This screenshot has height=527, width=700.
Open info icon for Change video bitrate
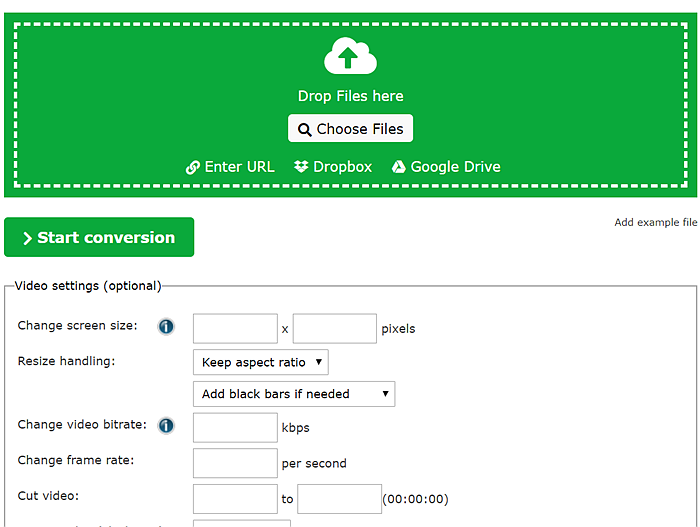tap(166, 425)
